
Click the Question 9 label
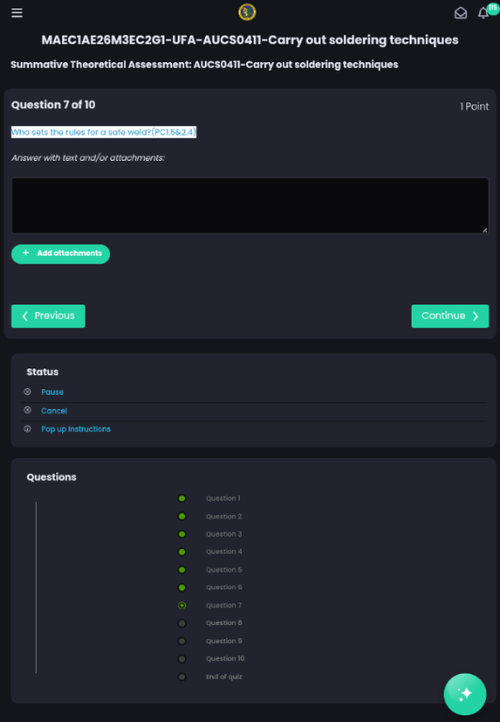pos(224,640)
